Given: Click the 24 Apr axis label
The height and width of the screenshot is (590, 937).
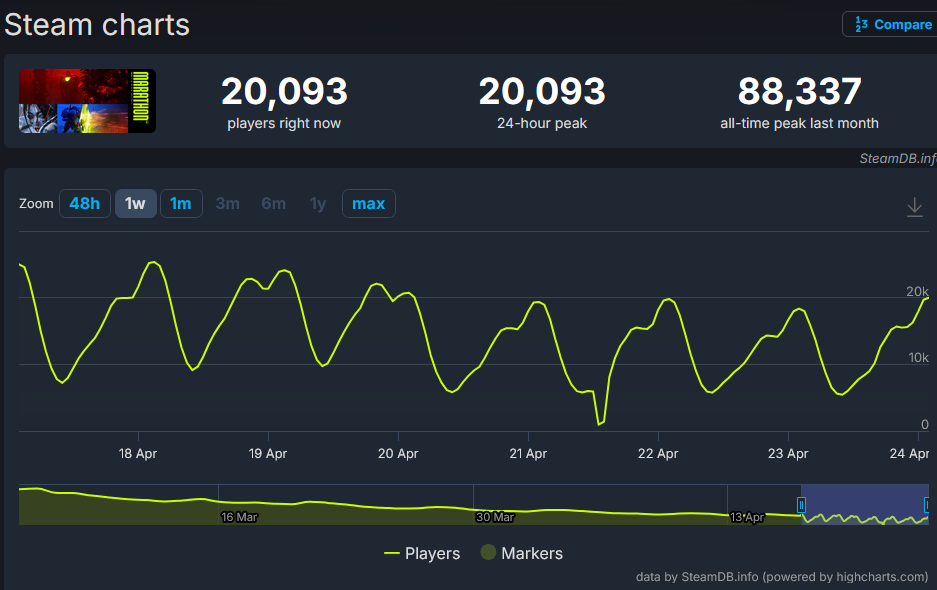Looking at the screenshot, I should (x=909, y=454).
